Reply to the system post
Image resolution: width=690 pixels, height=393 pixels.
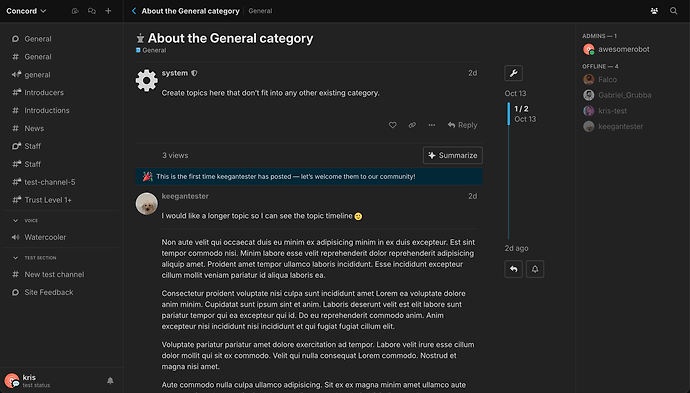coord(462,125)
